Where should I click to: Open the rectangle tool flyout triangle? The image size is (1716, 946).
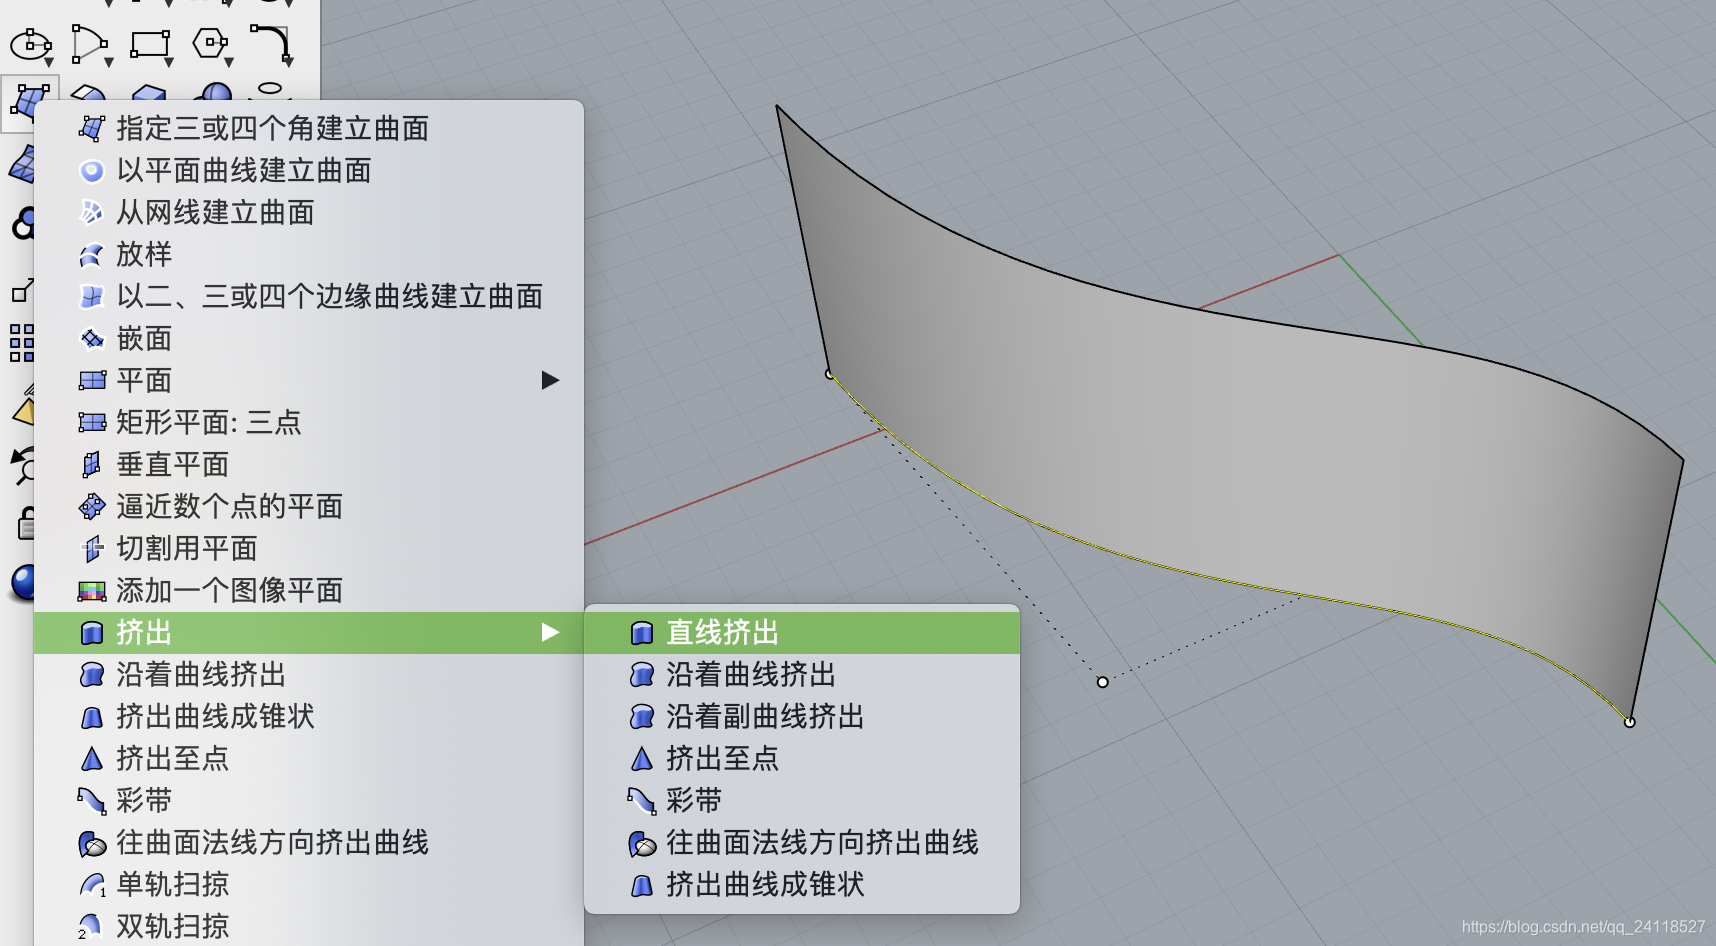pyautogui.click(x=169, y=63)
